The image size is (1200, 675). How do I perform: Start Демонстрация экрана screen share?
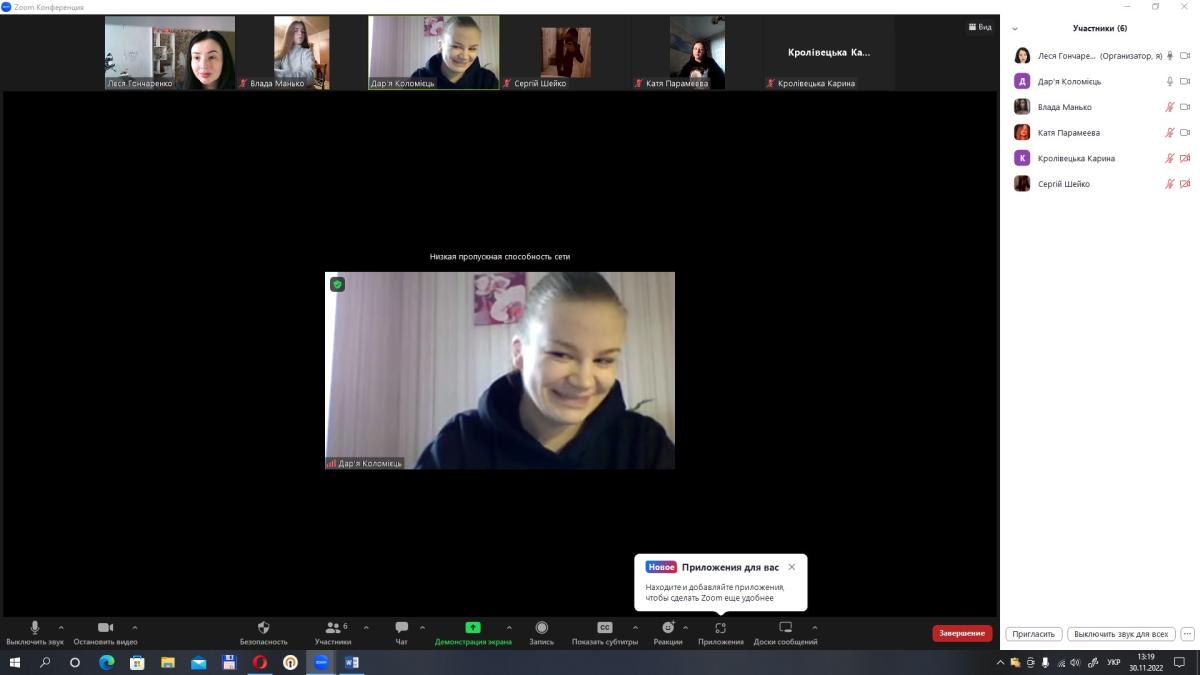click(x=473, y=628)
